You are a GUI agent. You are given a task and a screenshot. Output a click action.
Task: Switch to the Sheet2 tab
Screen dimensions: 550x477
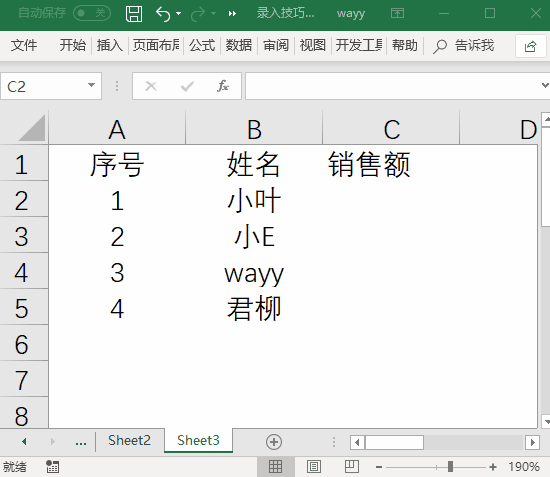tap(129, 441)
